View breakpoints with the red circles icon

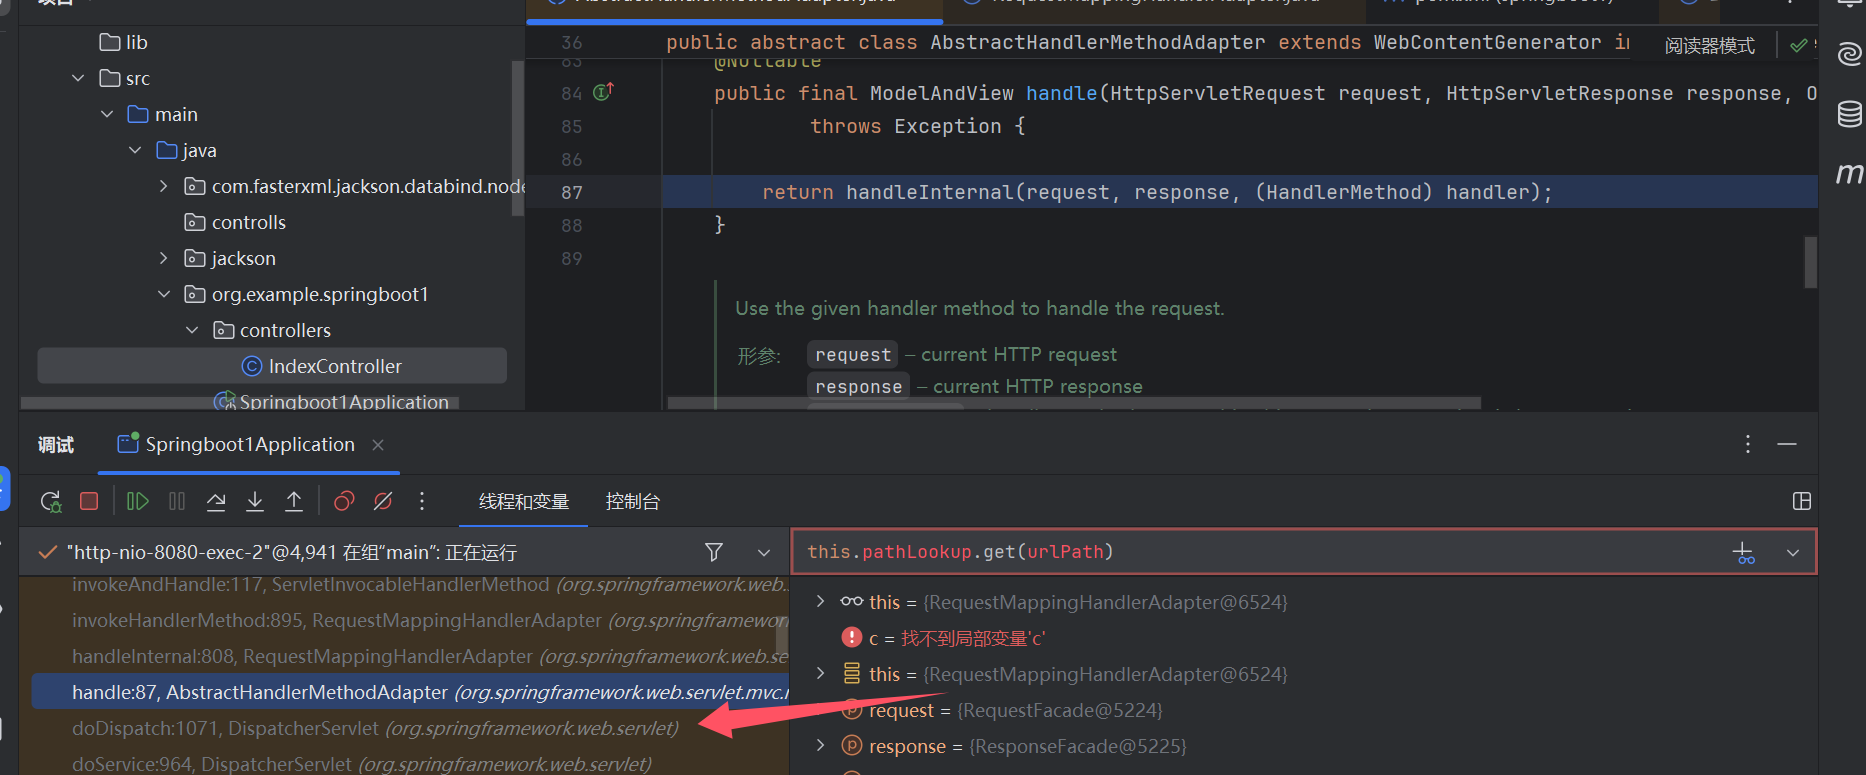point(344,501)
